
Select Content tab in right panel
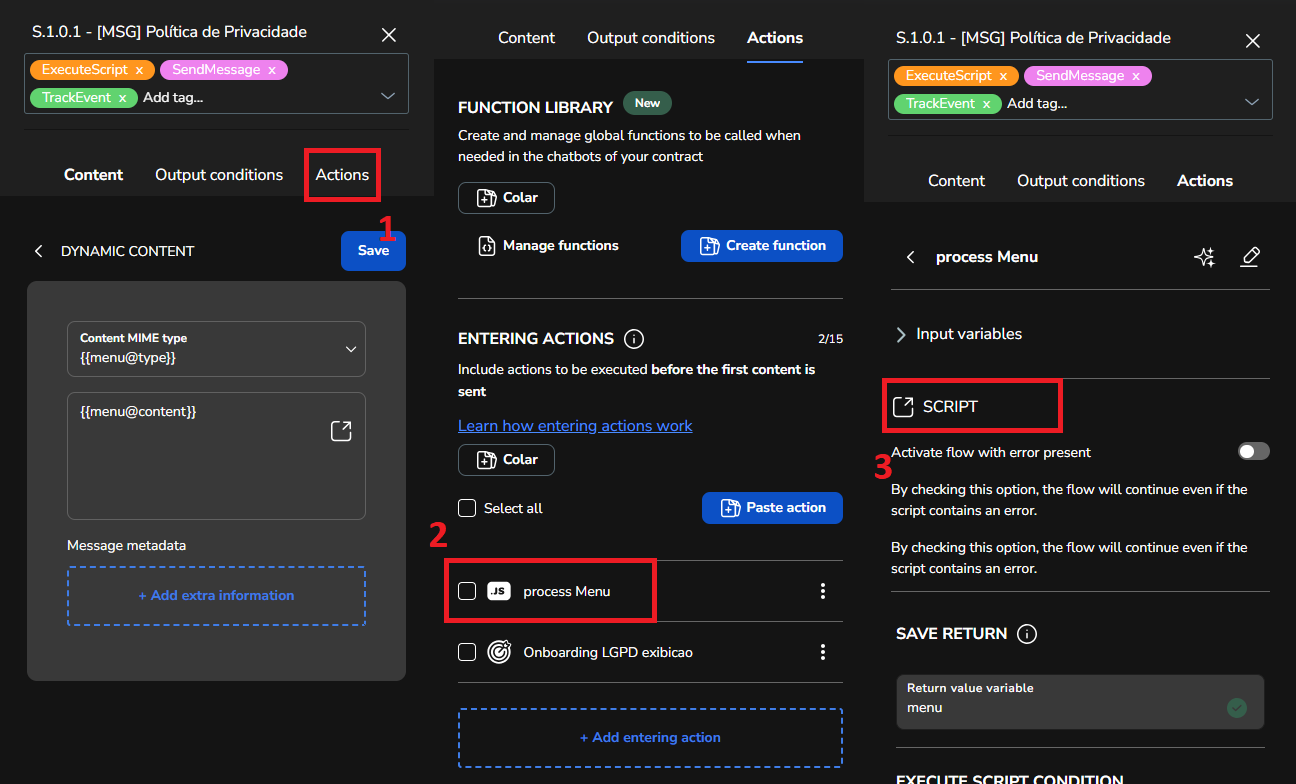point(957,180)
